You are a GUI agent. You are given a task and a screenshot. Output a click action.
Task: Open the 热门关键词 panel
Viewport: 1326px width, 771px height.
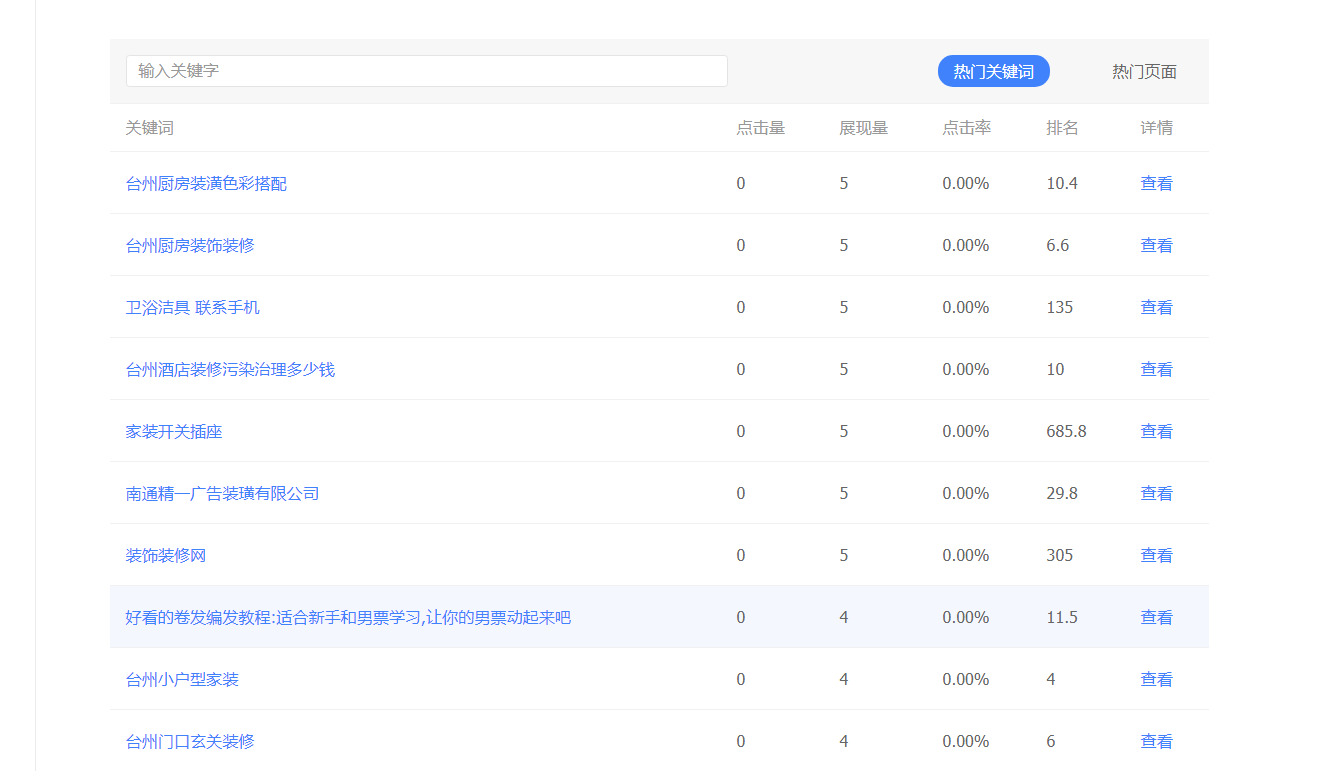click(x=993, y=71)
